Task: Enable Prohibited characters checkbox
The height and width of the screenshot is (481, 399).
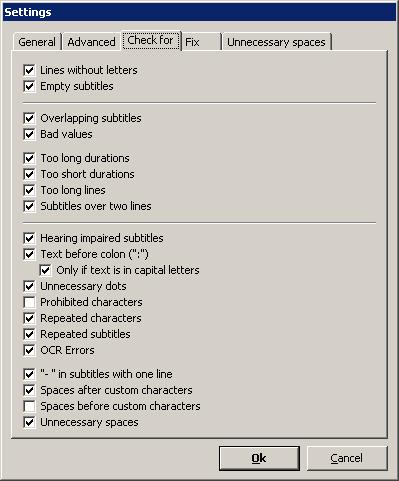Action: [29, 302]
